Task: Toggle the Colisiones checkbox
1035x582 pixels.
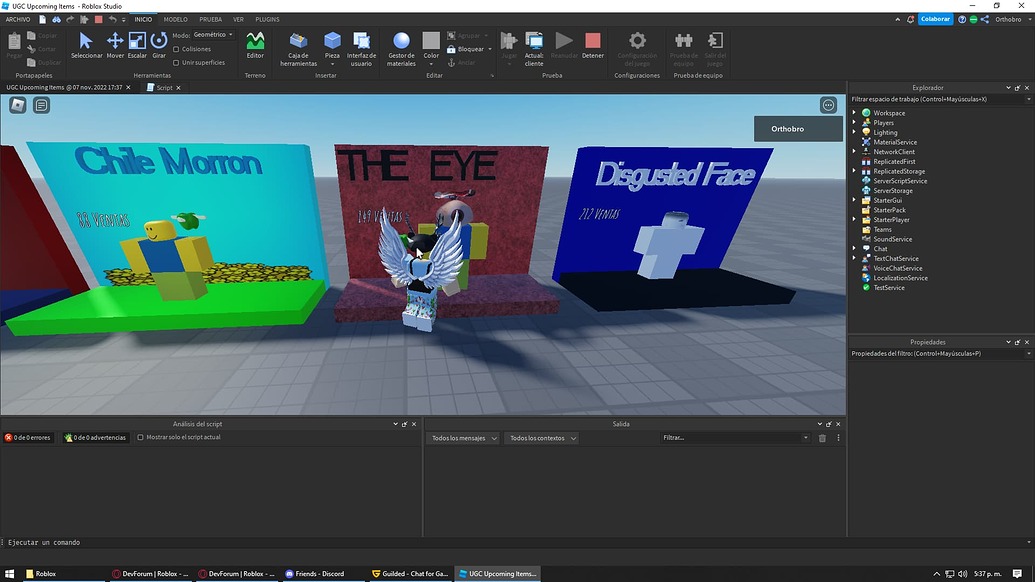Action: [x=176, y=49]
